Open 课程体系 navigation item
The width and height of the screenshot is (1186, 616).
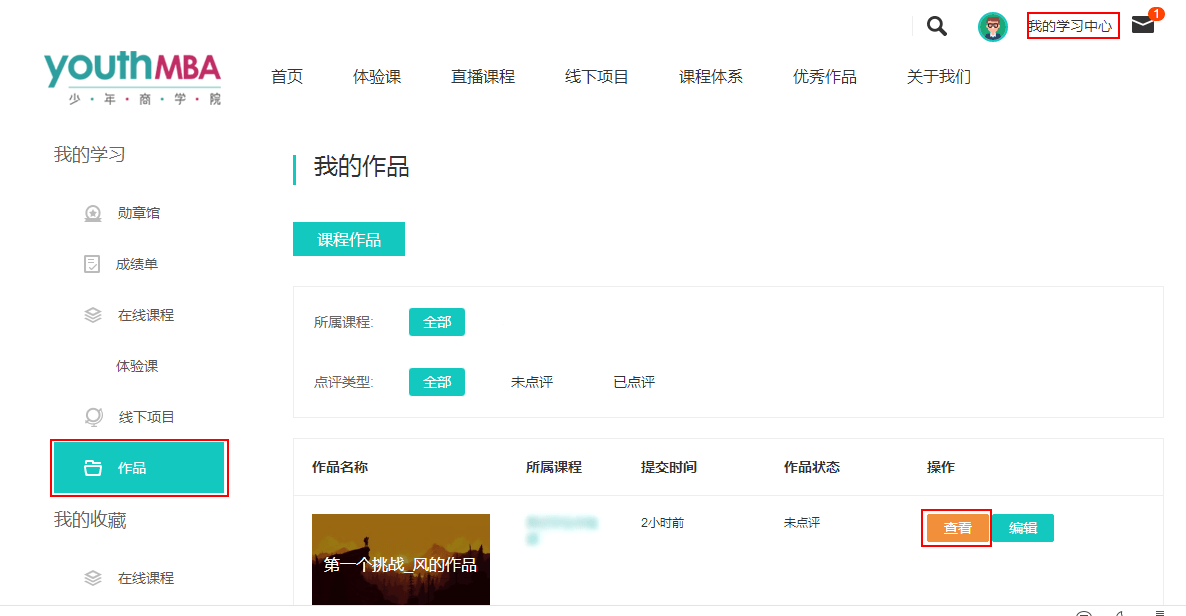coord(710,76)
